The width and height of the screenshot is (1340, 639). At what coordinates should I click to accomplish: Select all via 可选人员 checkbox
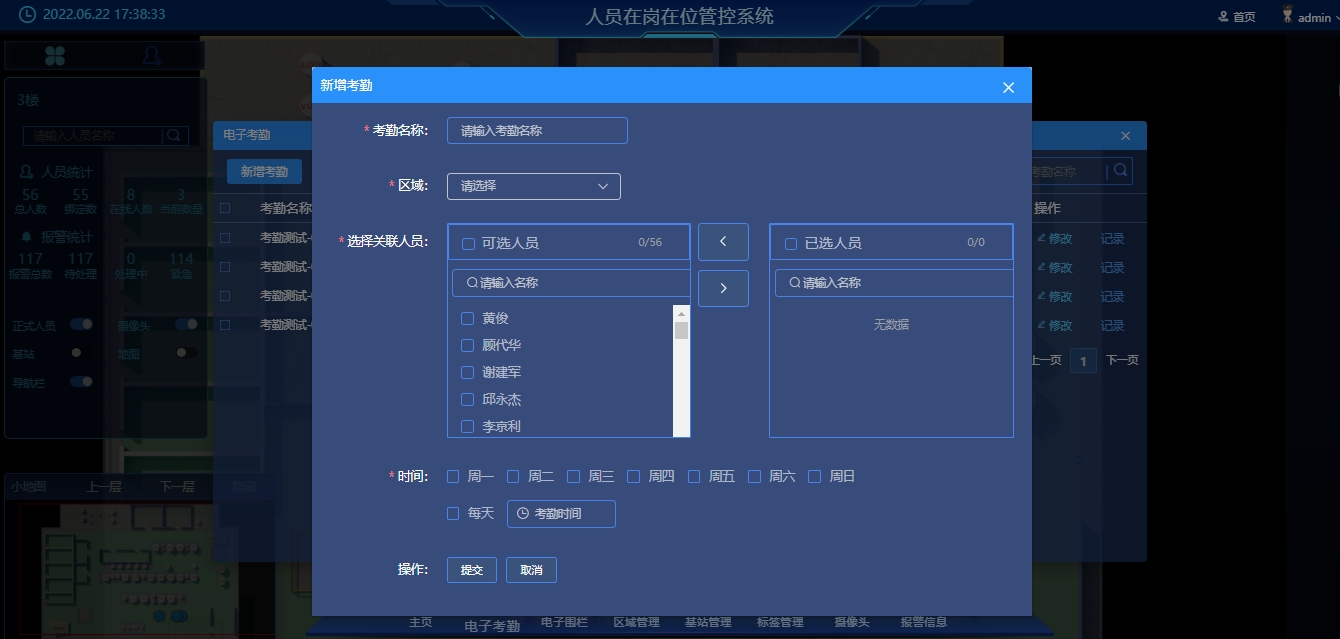pos(468,243)
